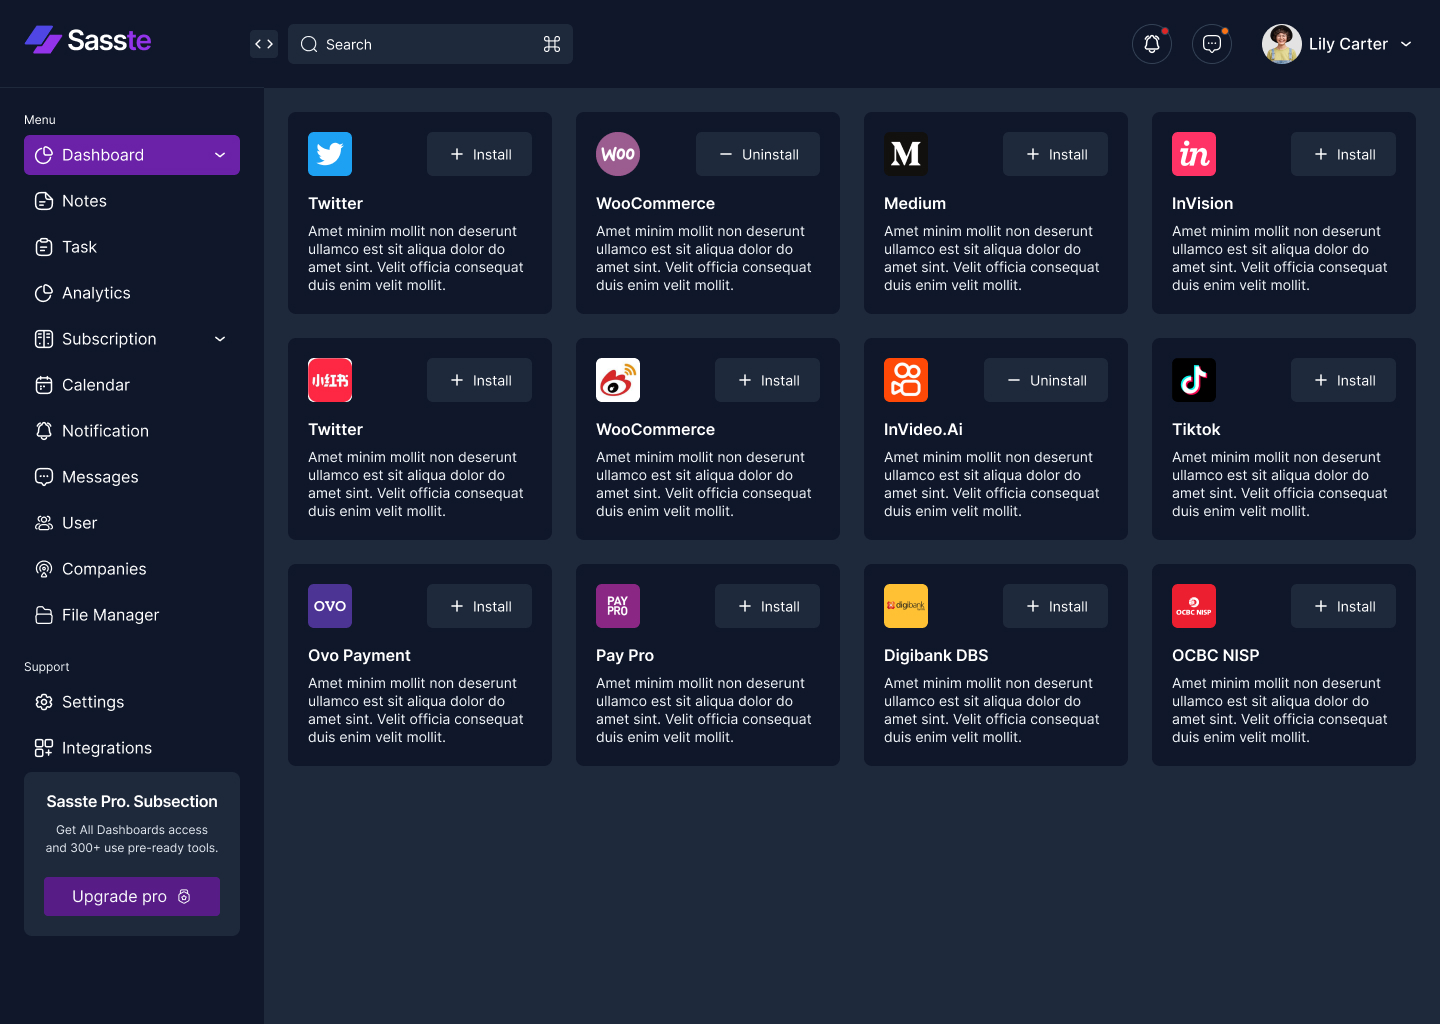Screen dimensions: 1440x1024
Task: Toggle the sidebar with the angle-brackets icon
Action: point(264,44)
